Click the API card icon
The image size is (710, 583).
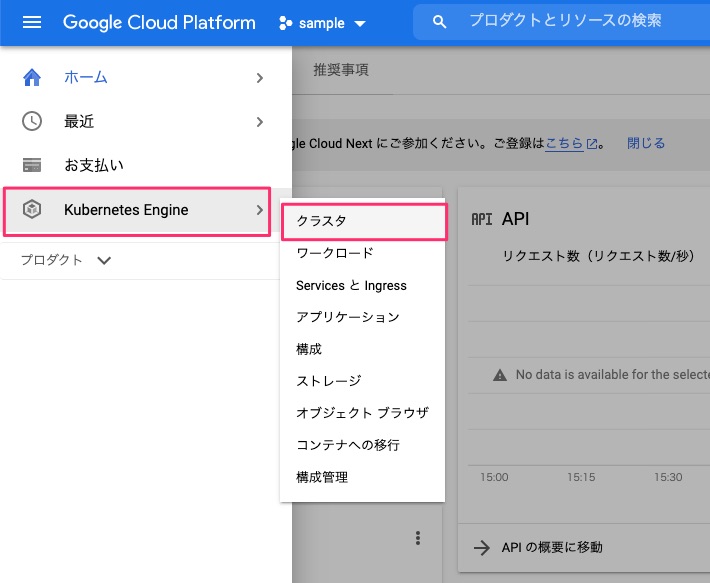click(482, 219)
